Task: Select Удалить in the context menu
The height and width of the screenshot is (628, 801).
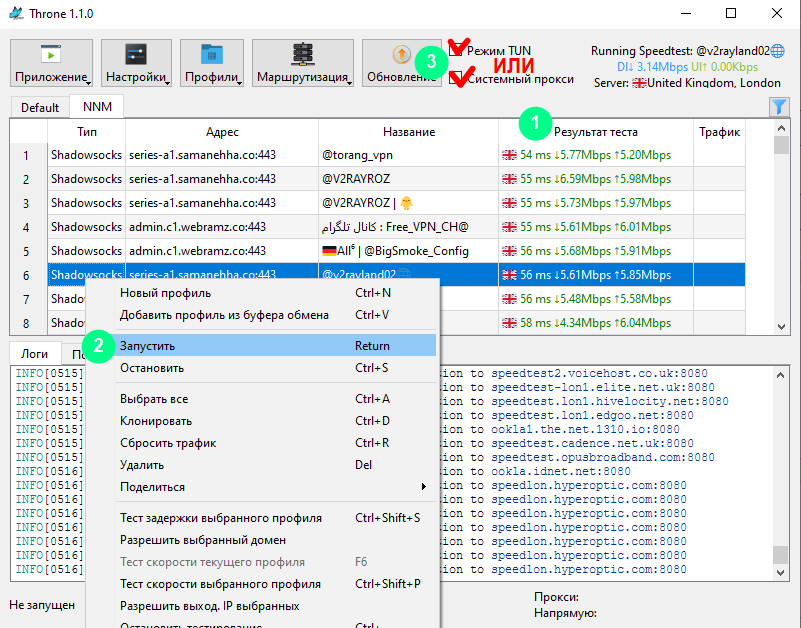Action: [x=142, y=465]
